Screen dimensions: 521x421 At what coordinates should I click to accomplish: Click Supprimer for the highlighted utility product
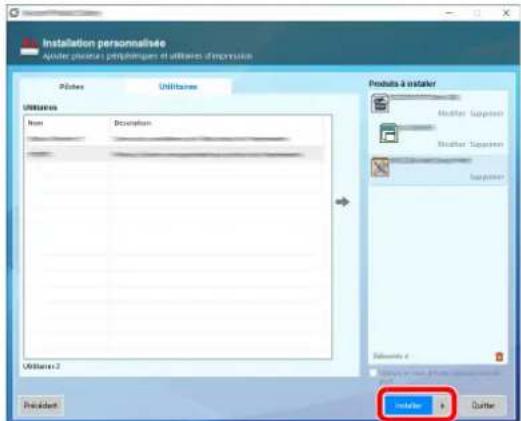click(x=487, y=176)
